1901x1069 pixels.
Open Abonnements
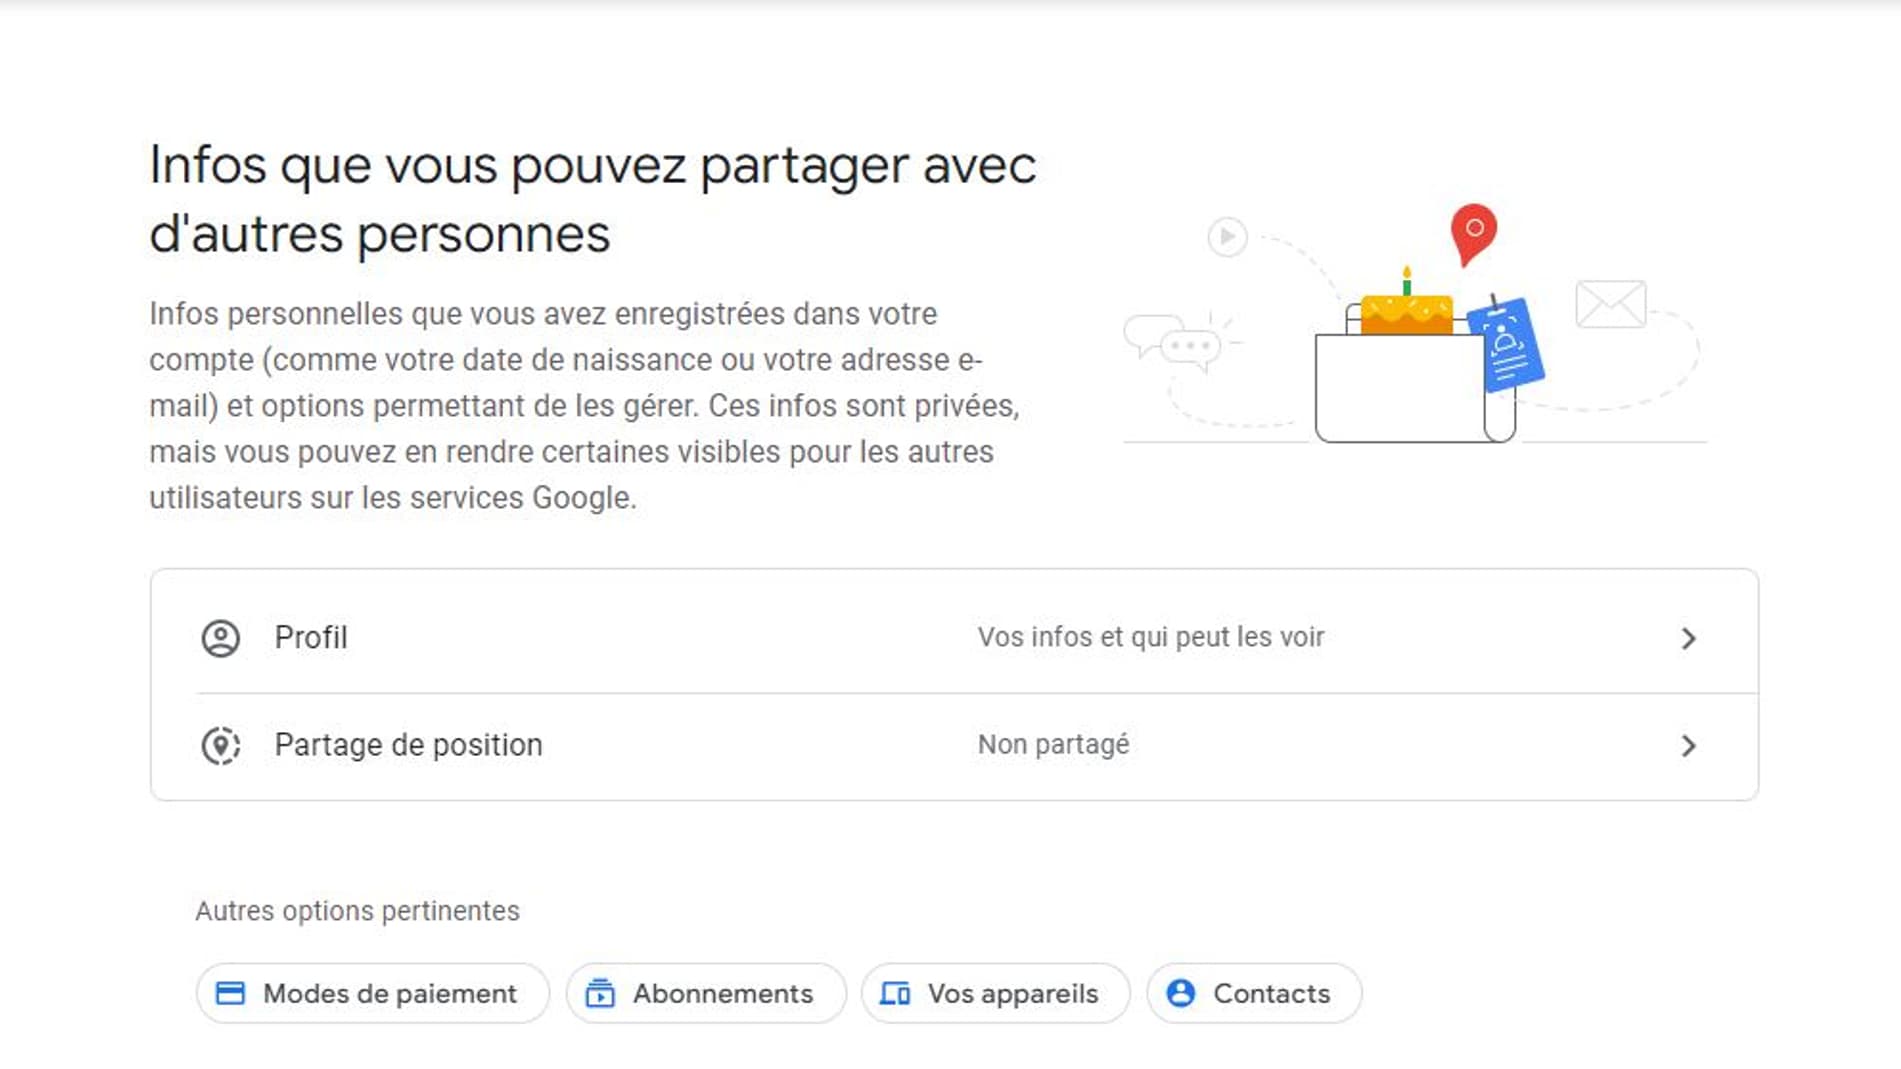[705, 993]
